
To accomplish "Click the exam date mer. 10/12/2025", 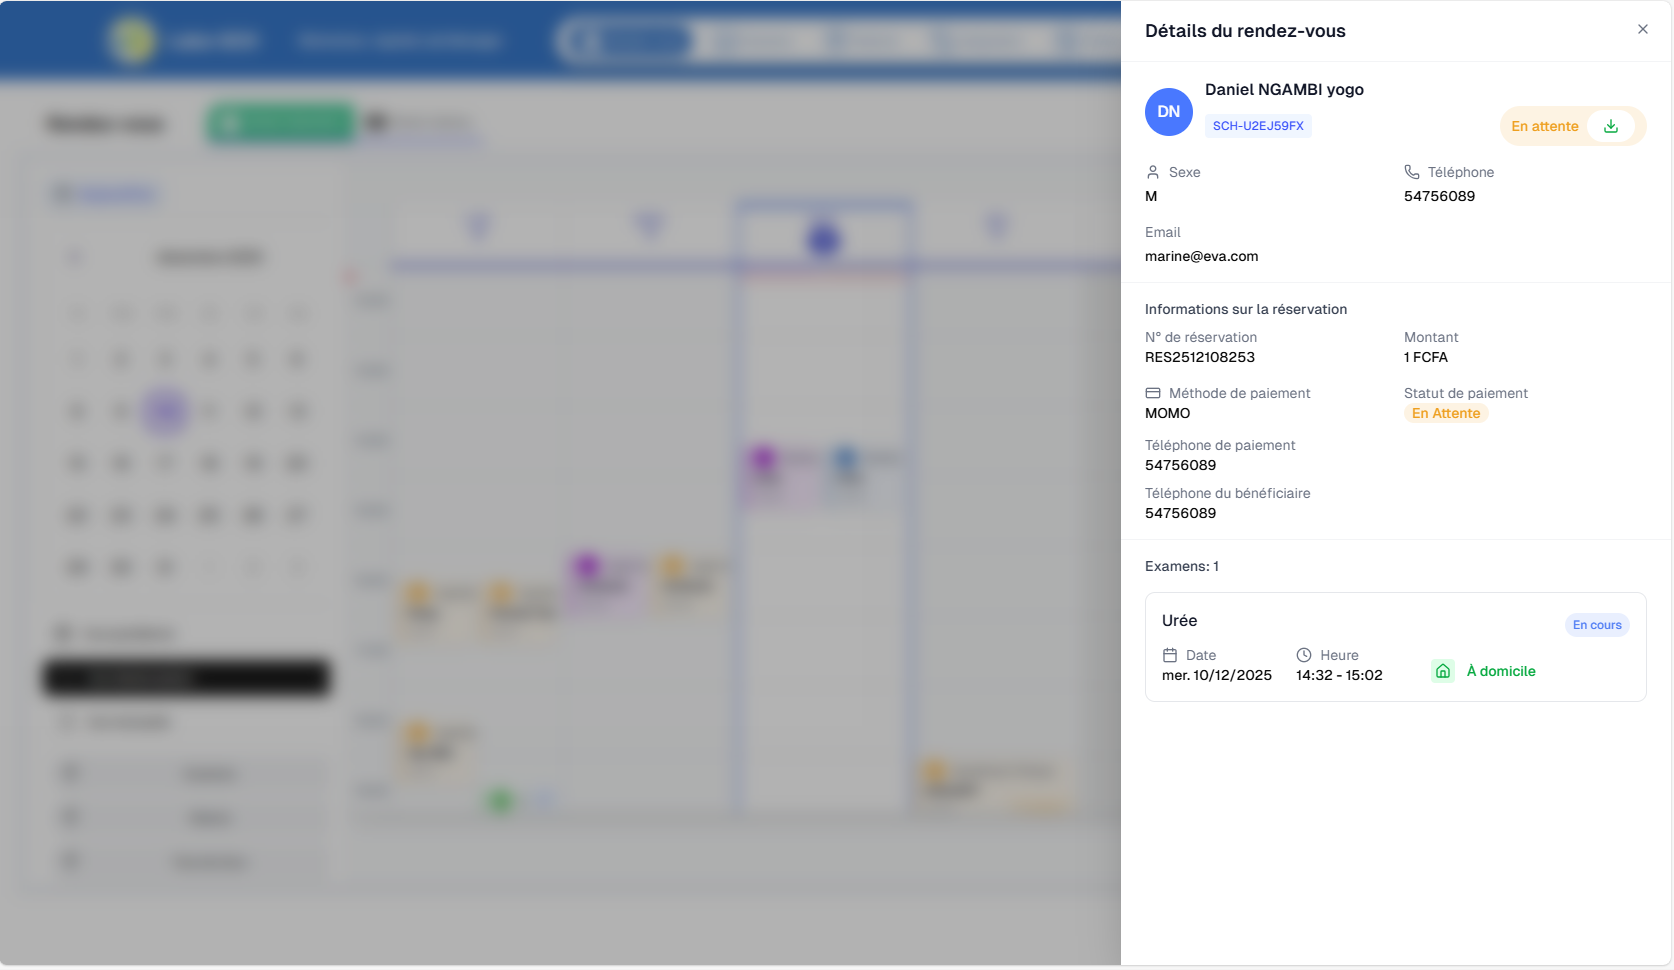I will [x=1217, y=675].
